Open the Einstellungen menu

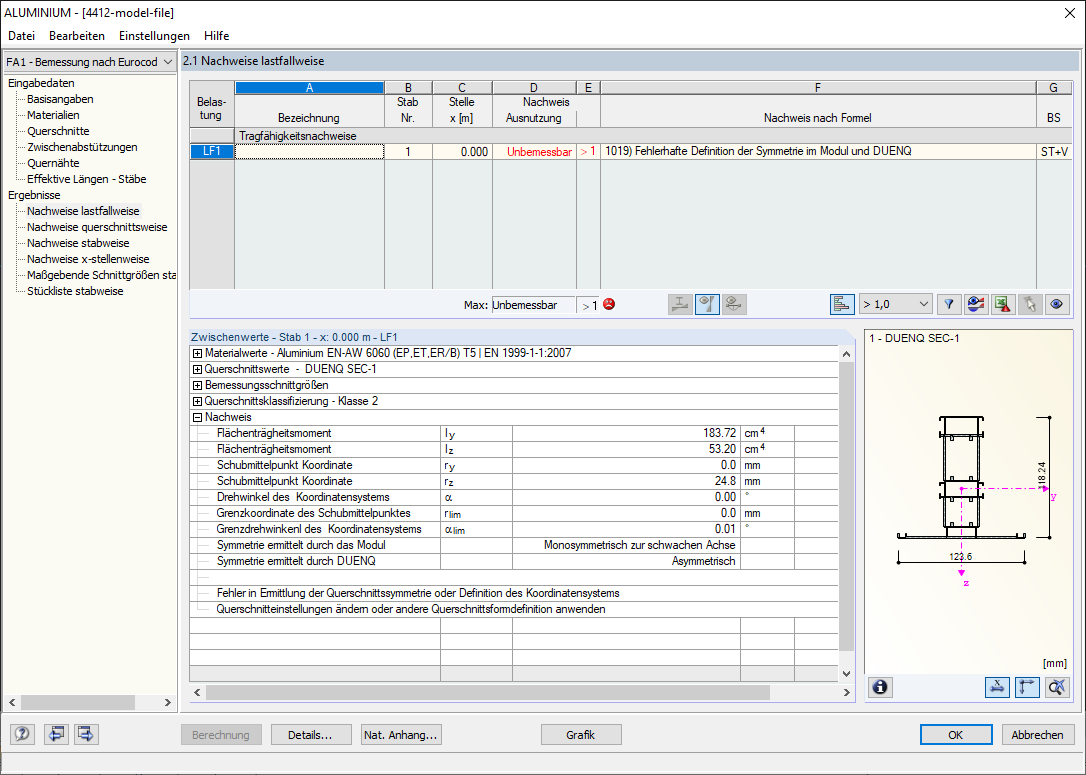point(154,36)
